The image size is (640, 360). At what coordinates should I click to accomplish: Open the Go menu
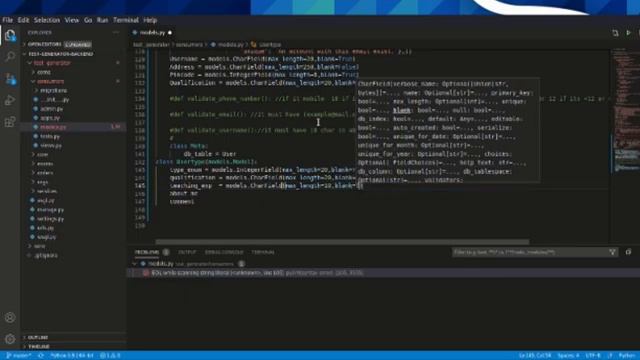(88, 20)
